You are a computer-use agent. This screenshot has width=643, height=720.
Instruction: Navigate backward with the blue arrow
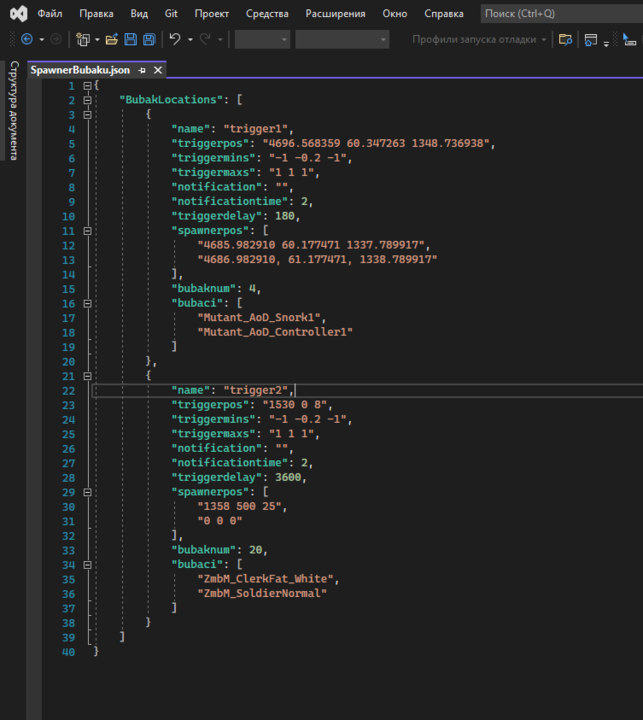pos(27,39)
